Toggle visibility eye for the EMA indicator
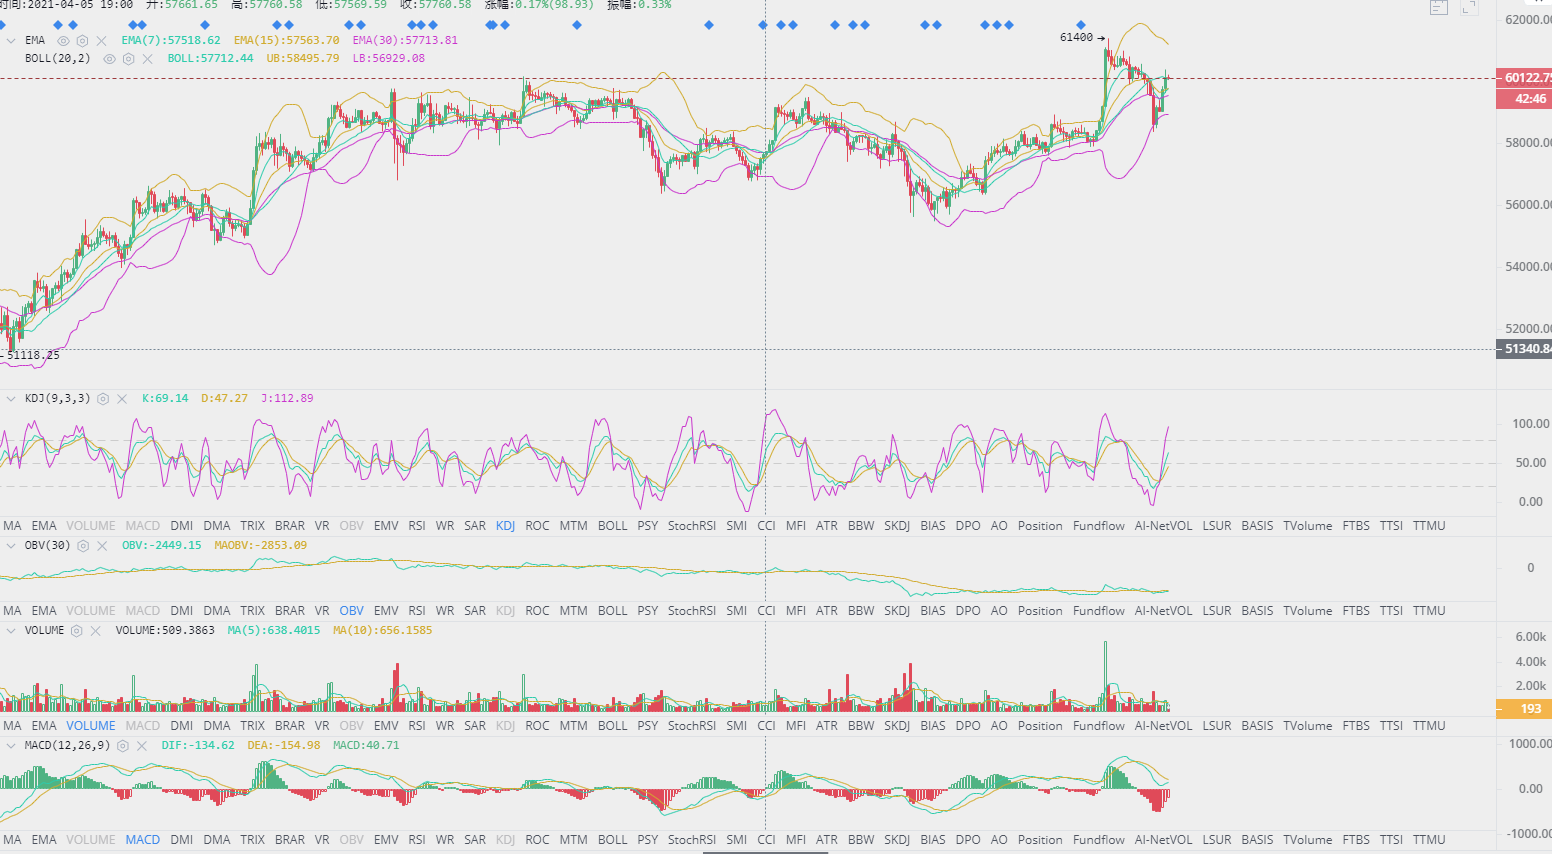 click(x=63, y=41)
